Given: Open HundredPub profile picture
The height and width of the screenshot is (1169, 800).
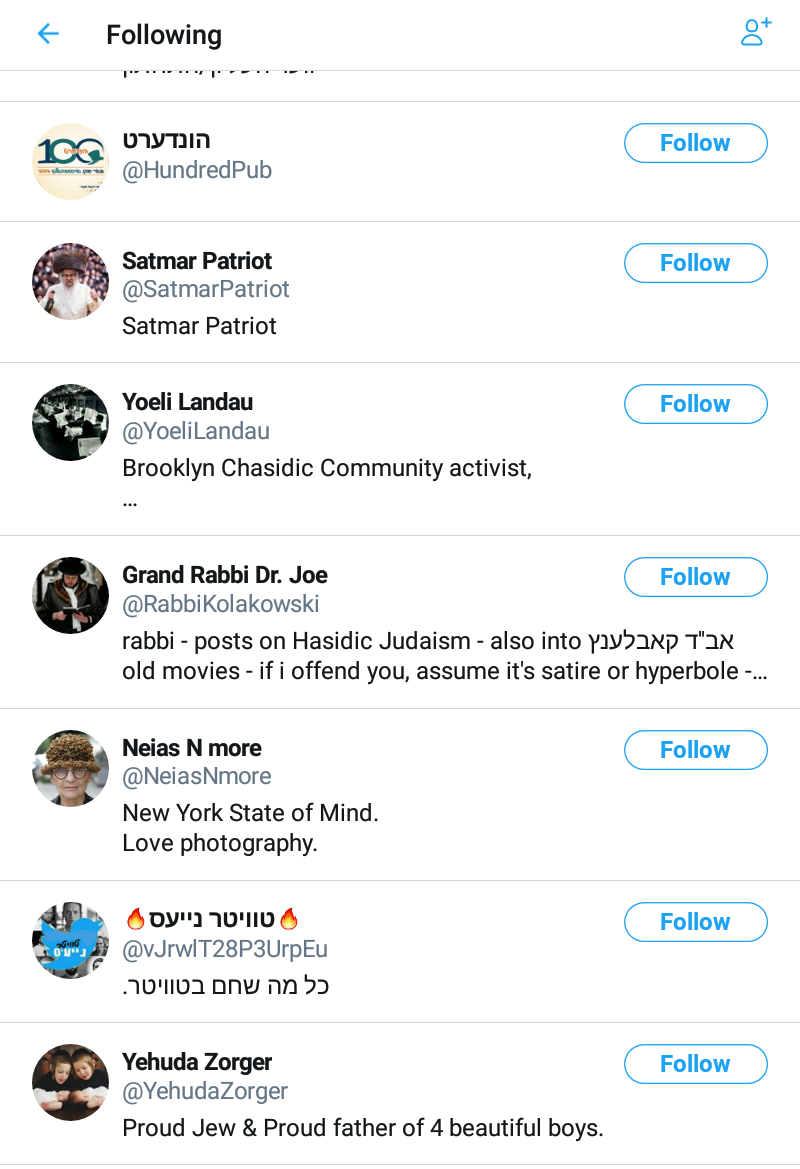Looking at the screenshot, I should [x=70, y=161].
